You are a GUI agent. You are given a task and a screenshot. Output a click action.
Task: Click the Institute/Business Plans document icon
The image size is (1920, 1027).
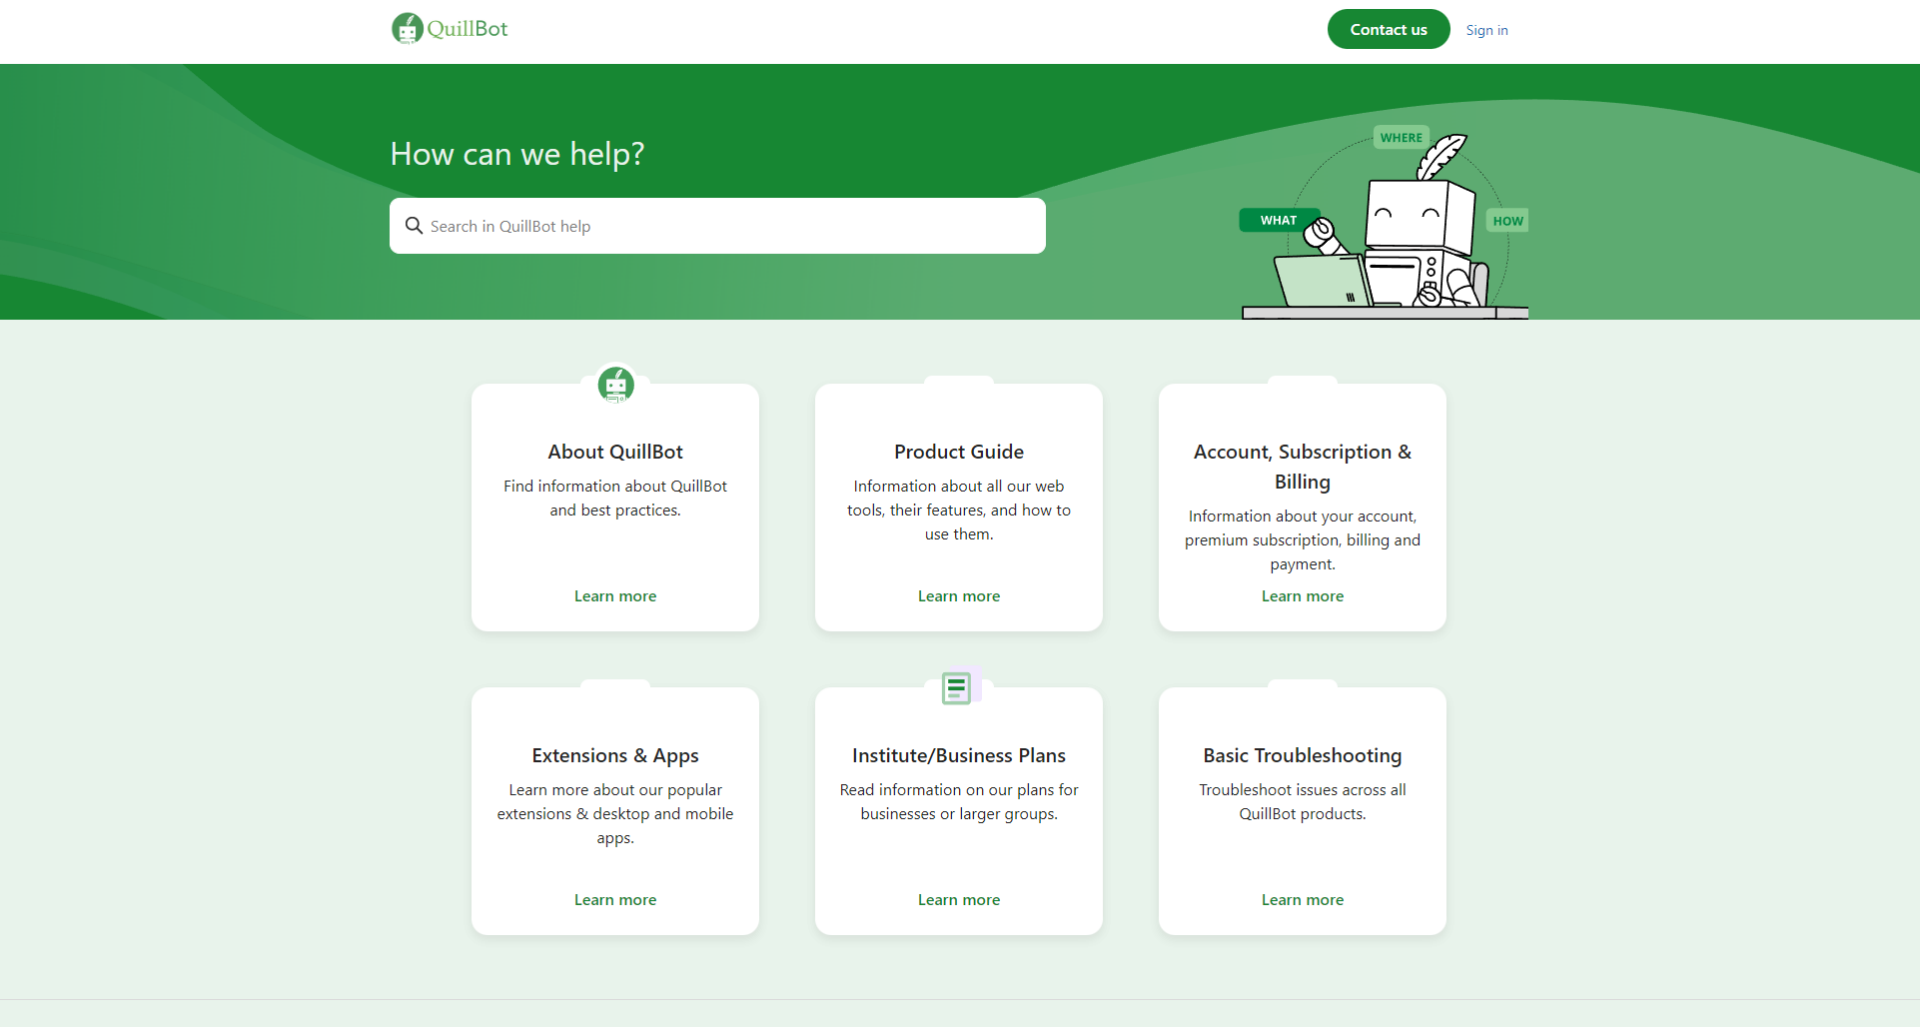tap(957, 688)
